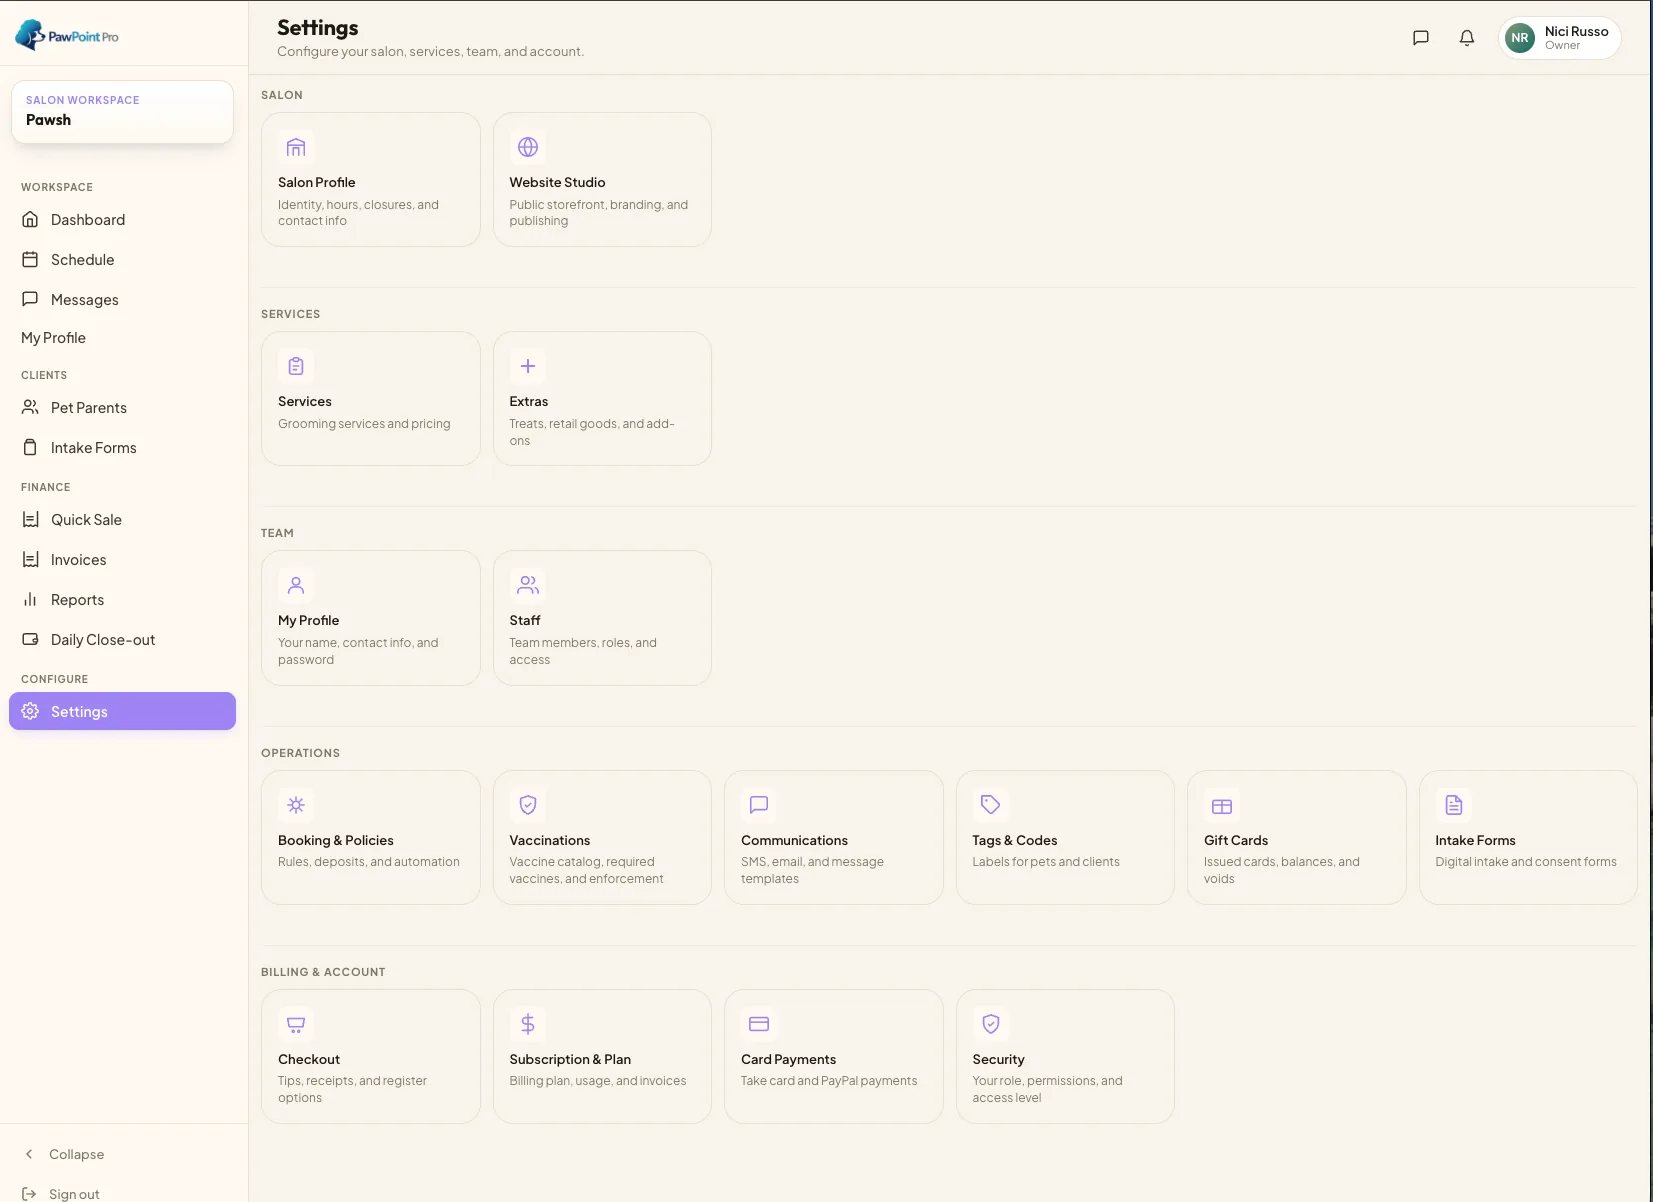Click the Booking & Policies gear icon
The image size is (1653, 1202).
tap(296, 805)
